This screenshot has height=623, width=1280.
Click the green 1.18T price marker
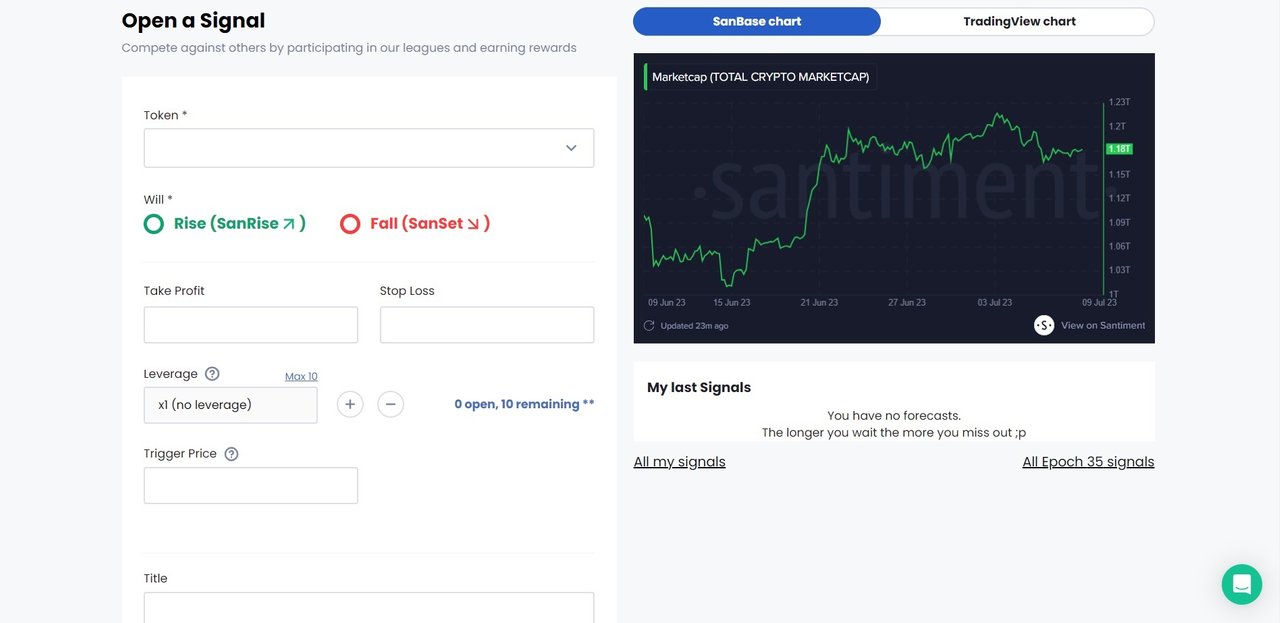1119,149
